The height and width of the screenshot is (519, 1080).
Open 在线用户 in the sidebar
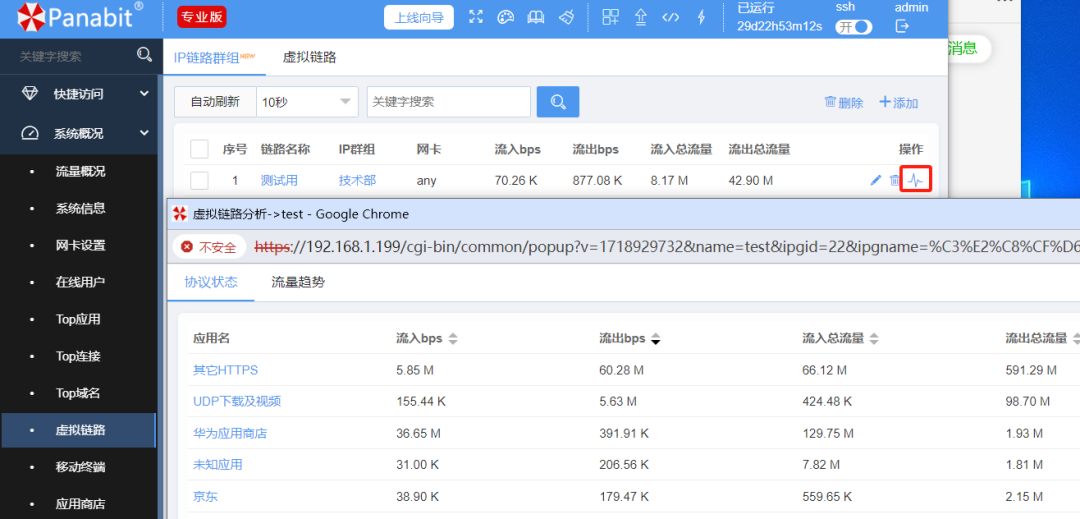pos(80,282)
